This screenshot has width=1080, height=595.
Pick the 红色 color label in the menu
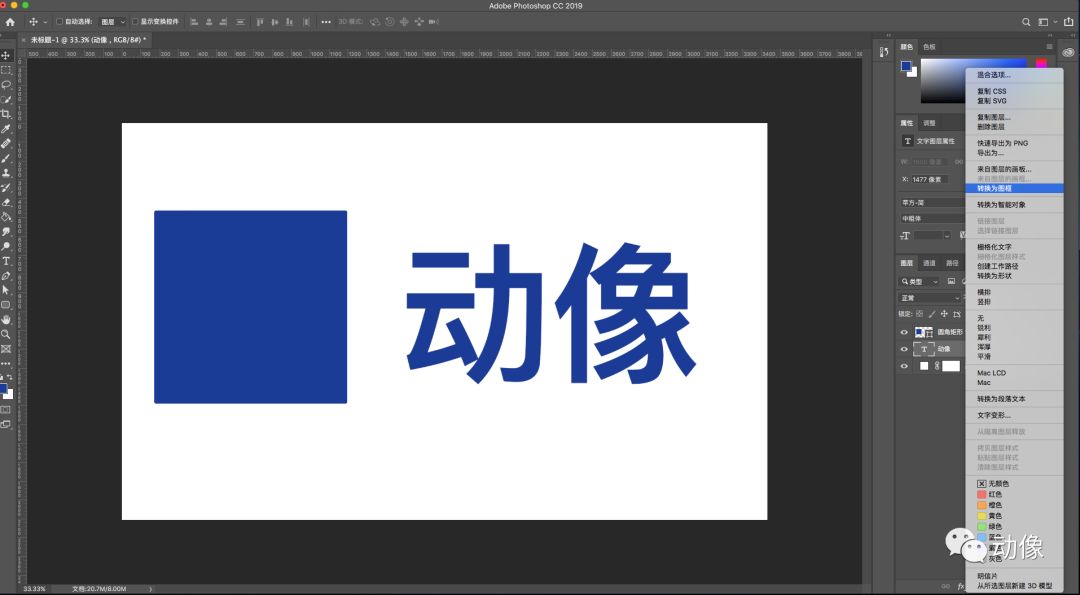point(990,494)
